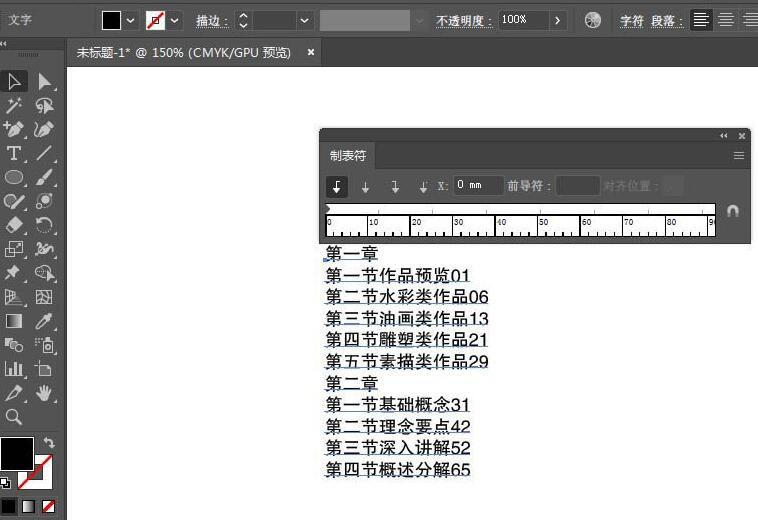Click the stroke swatch in control bar
This screenshot has width=758, height=520.
156,21
